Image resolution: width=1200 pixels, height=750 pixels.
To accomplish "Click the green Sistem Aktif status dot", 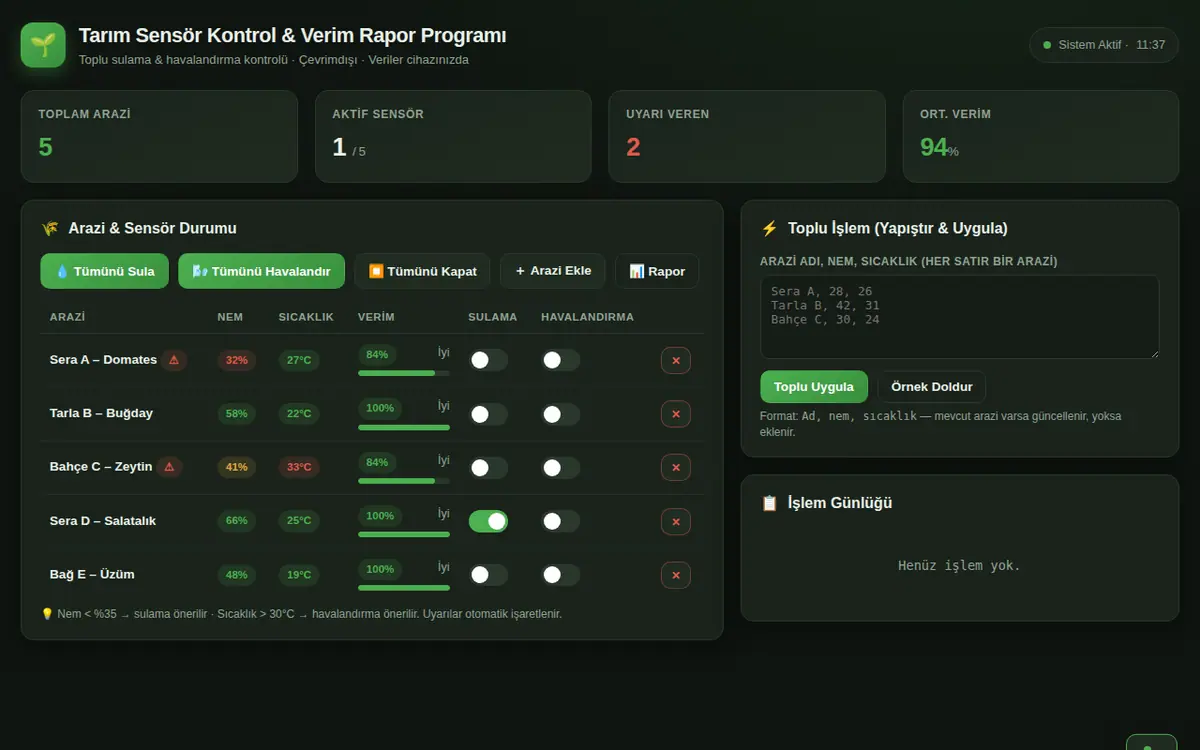I will point(1047,45).
